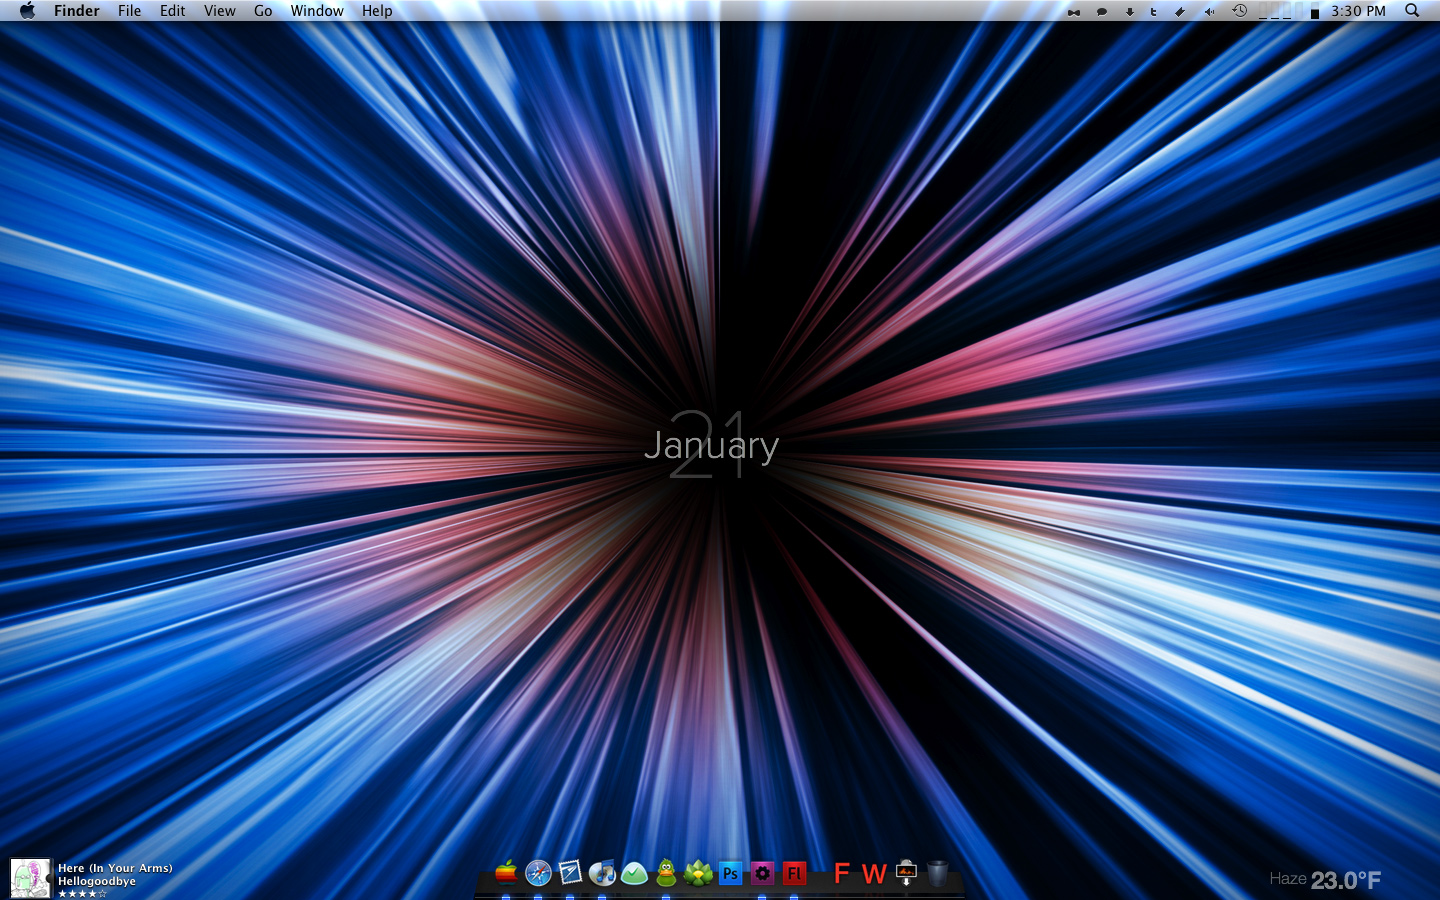Open the Downloads stack in the Dock
The image size is (1440, 900).
(906, 873)
